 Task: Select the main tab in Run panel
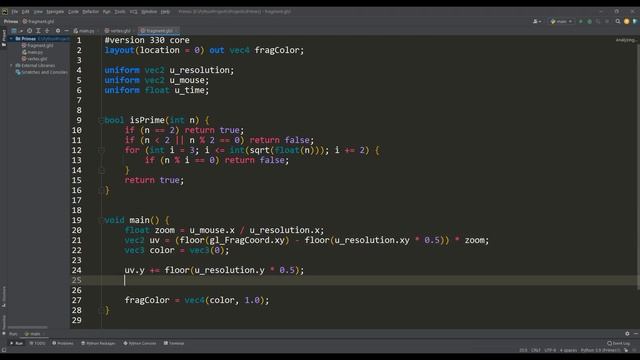(x=33, y=334)
